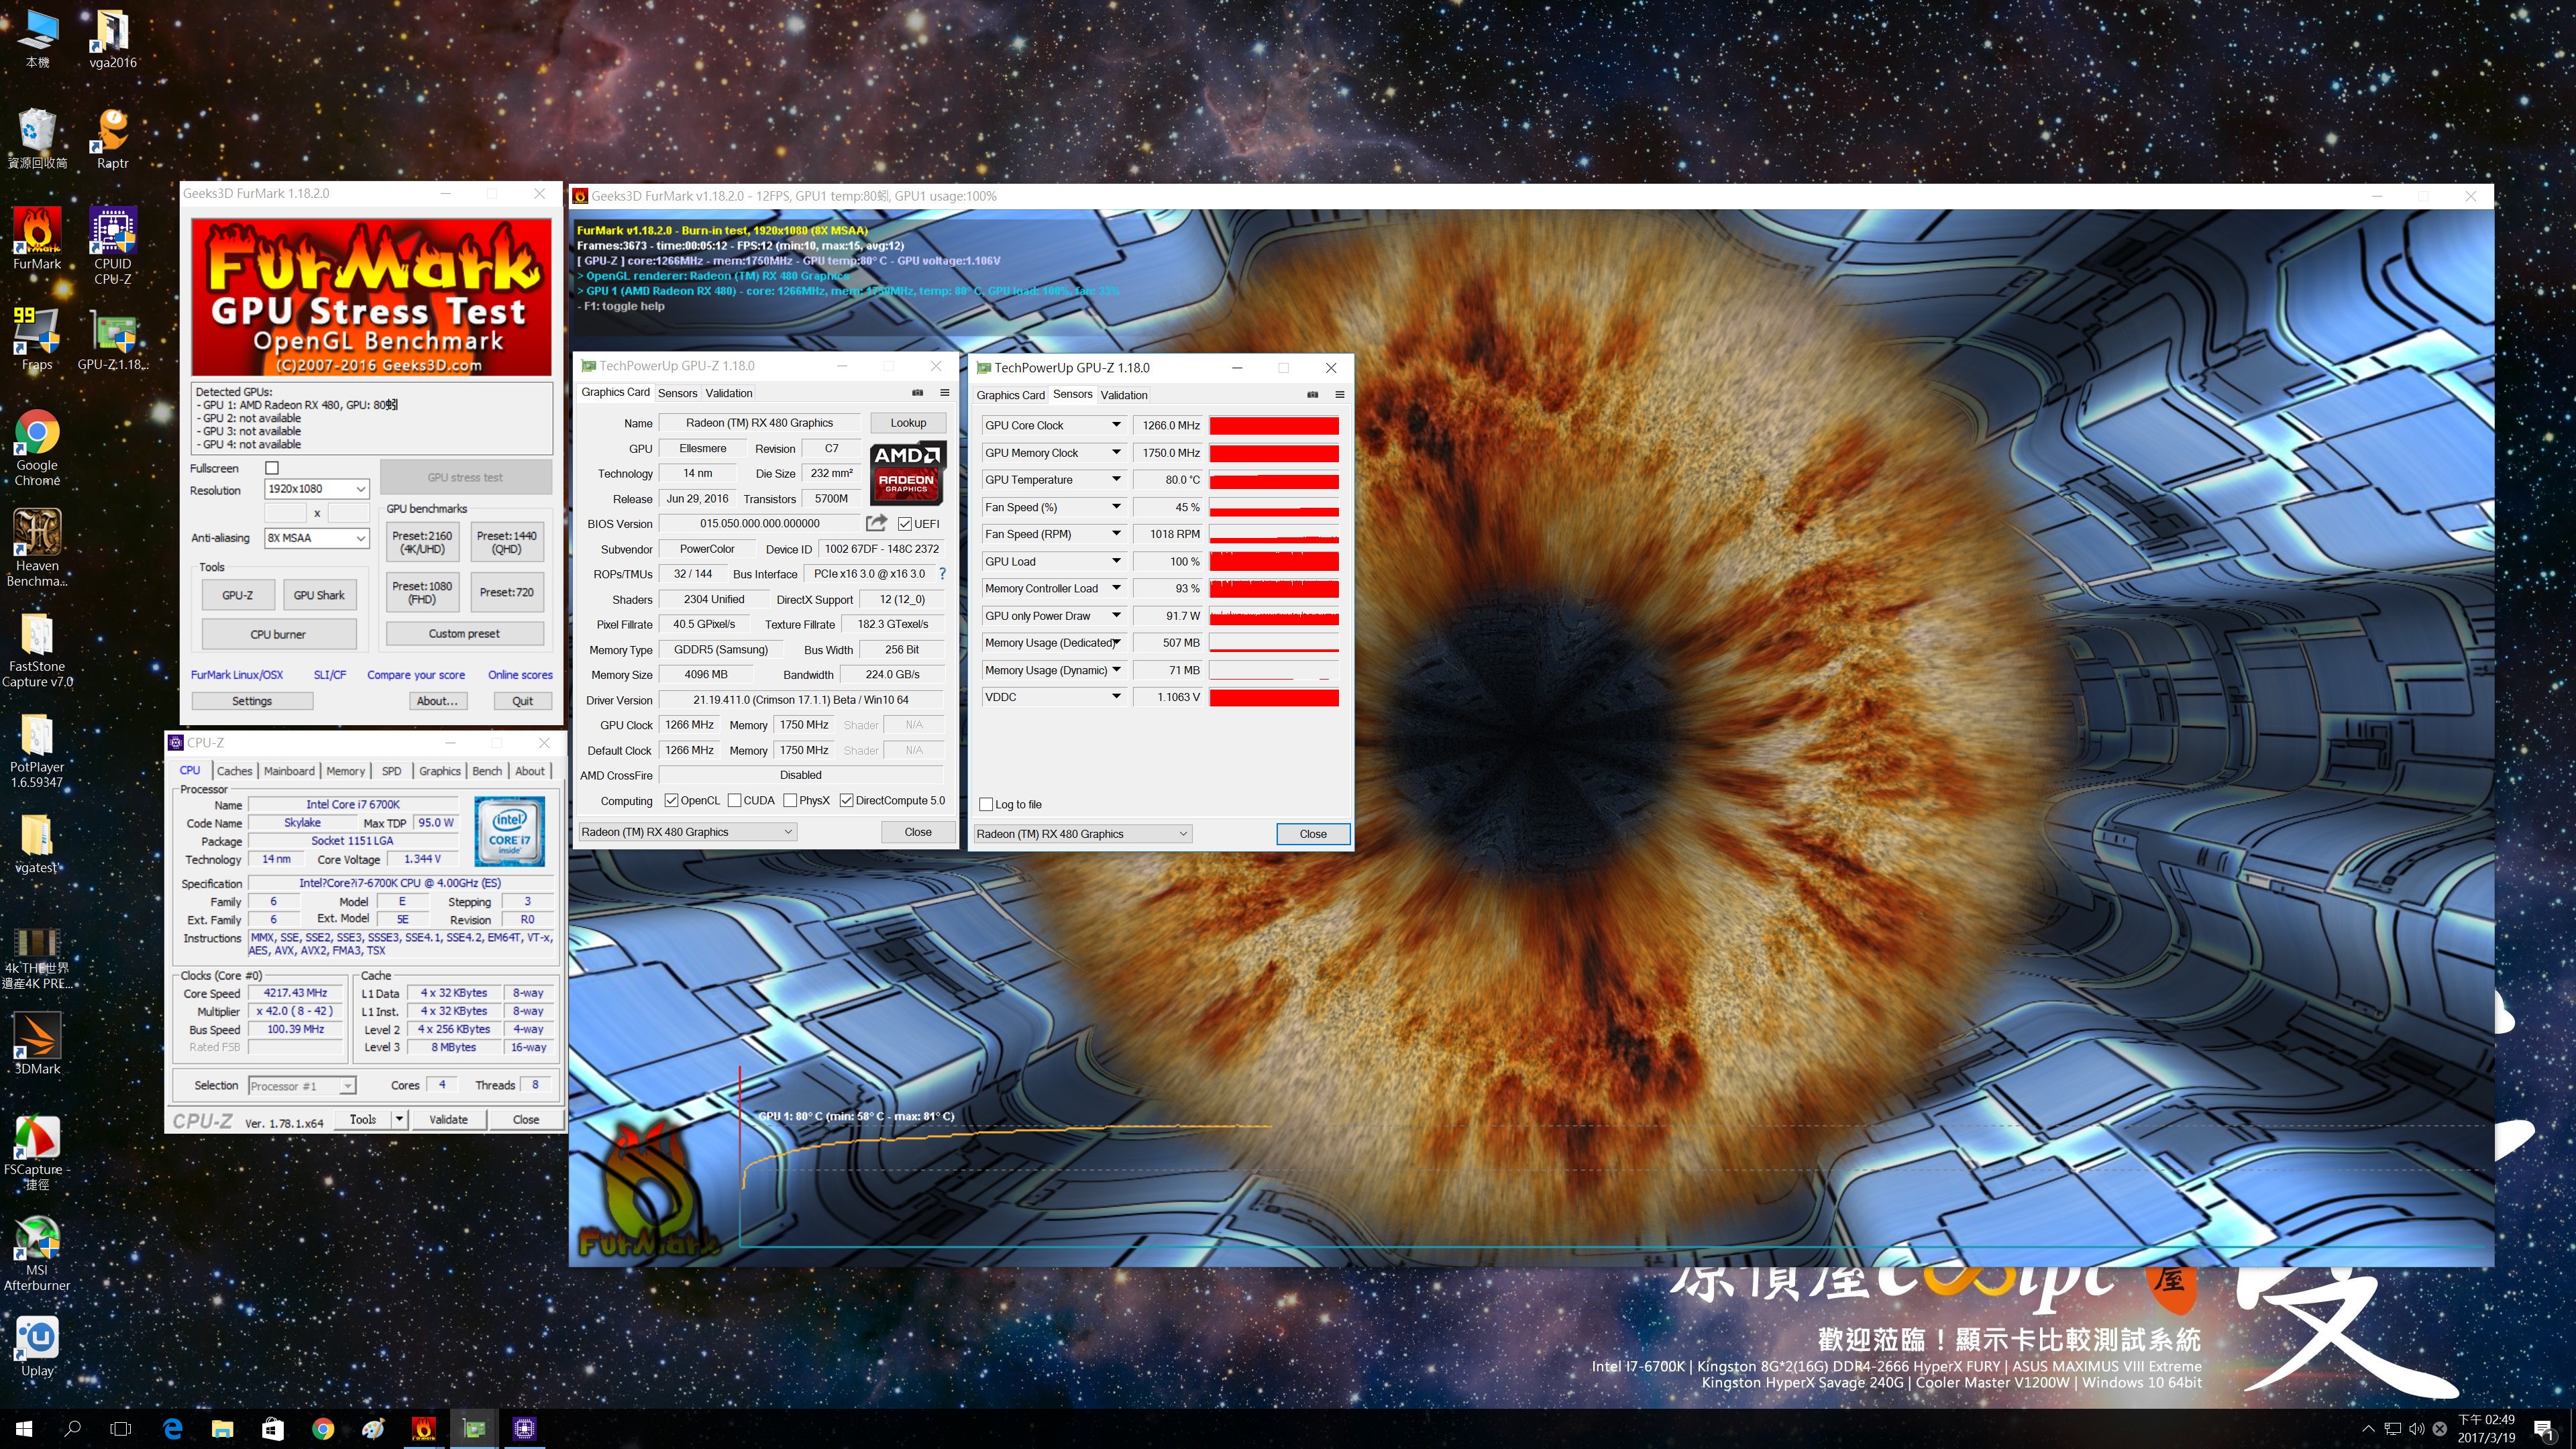Launch MSI Afterburner from the desktop

(37, 1253)
